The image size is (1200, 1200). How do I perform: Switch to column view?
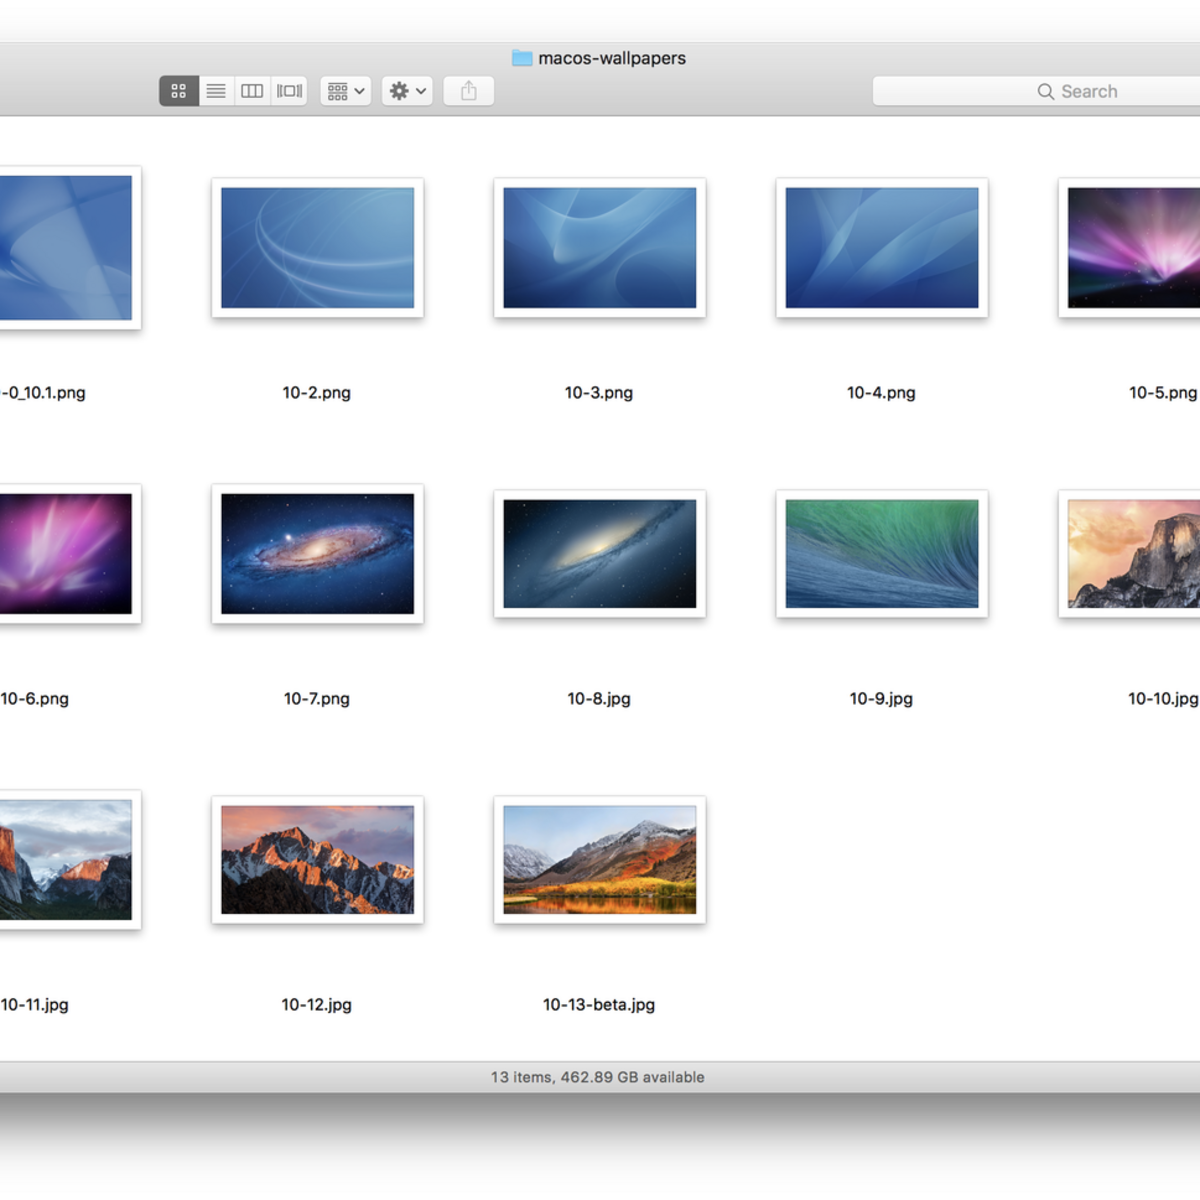tap(251, 91)
